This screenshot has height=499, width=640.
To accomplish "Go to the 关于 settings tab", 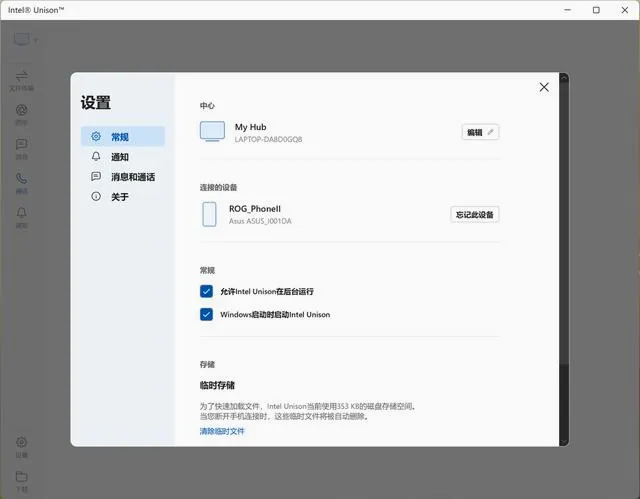I will point(123,197).
